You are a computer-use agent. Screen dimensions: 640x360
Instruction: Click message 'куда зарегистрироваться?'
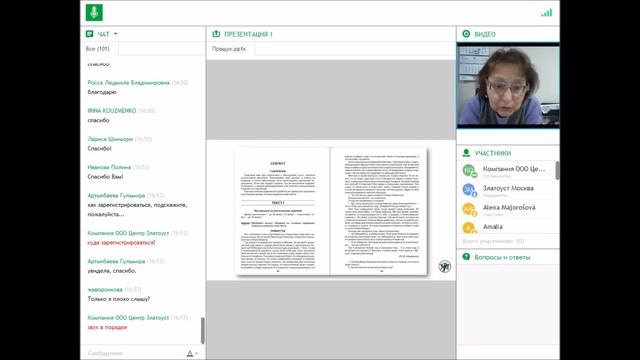point(121,242)
